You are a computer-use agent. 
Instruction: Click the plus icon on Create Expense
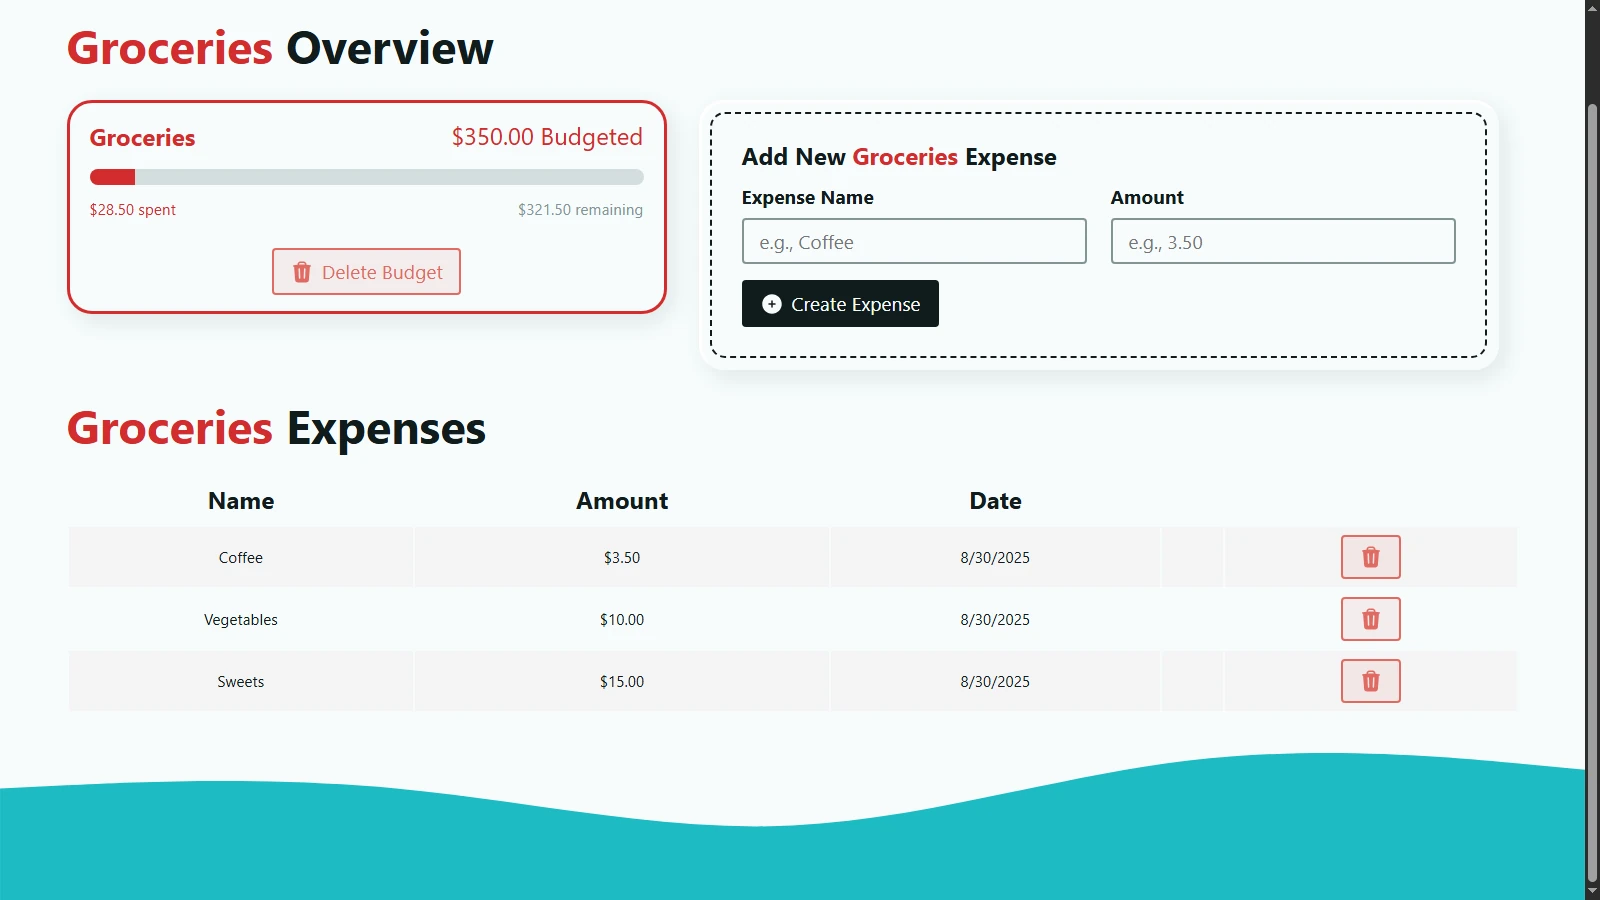771,304
